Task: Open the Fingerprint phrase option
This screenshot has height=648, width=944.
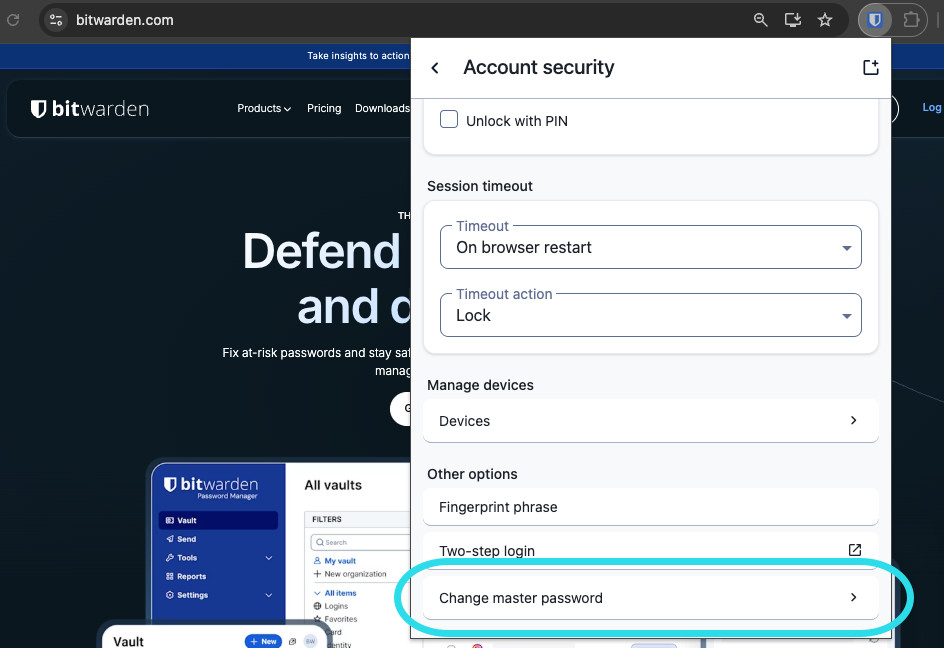Action: click(650, 507)
